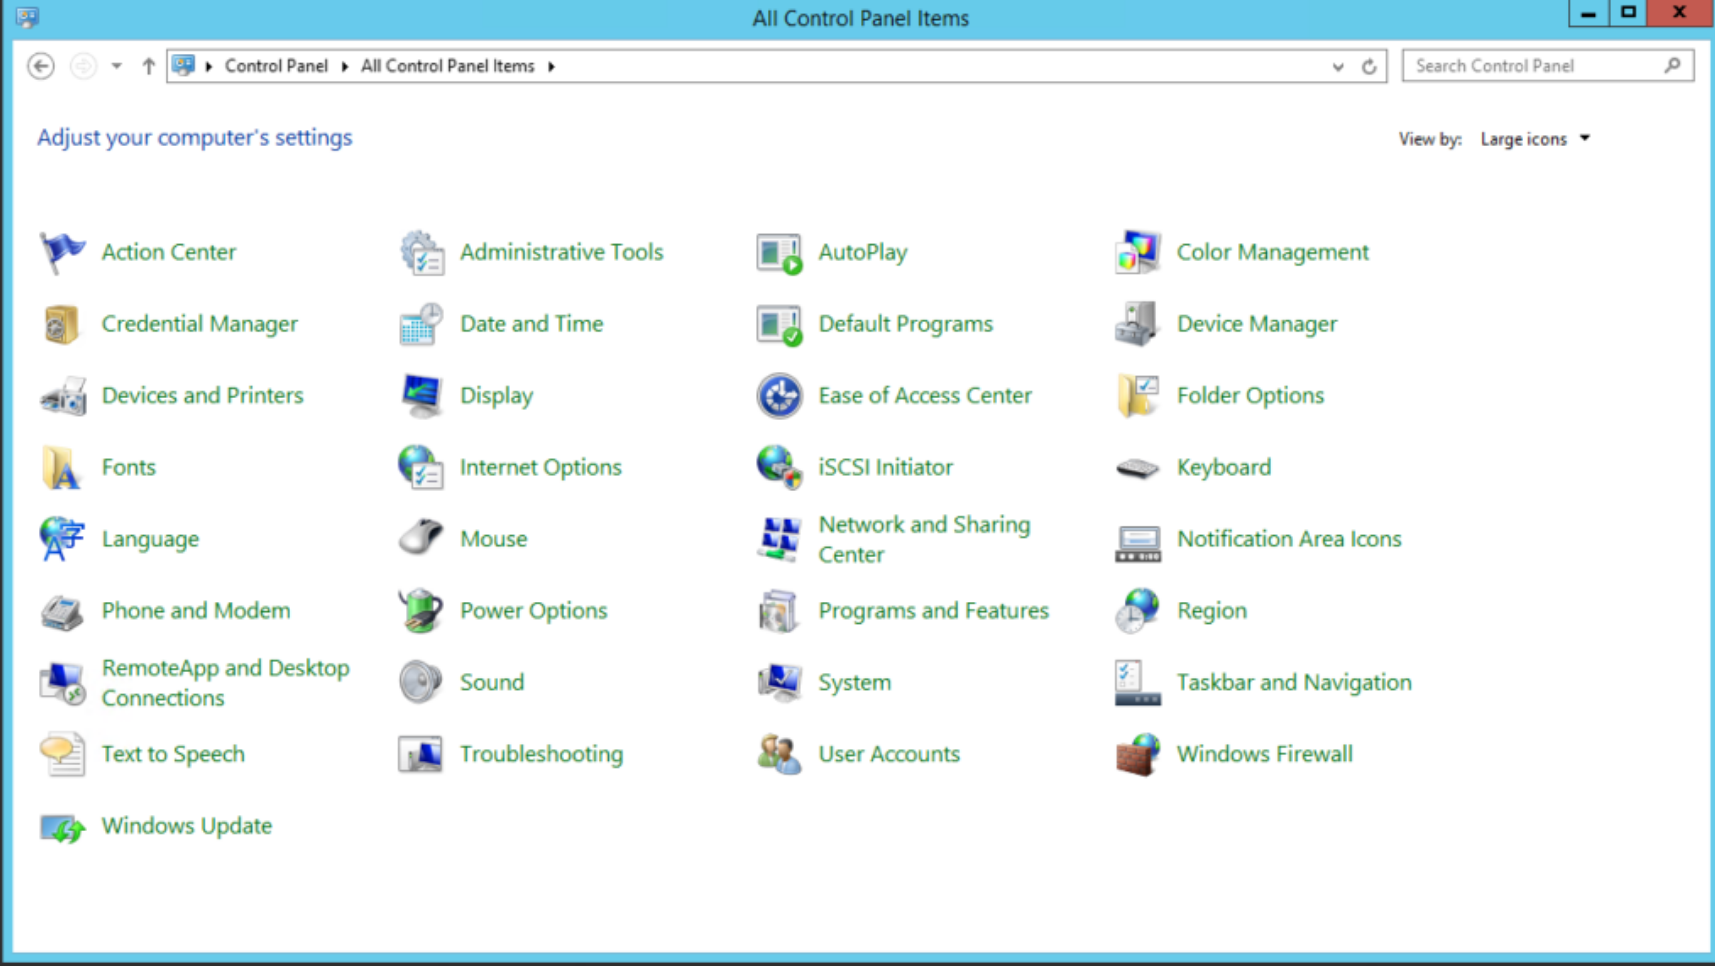
Task: Click the Ease of Access Center icon
Action: [x=779, y=396]
